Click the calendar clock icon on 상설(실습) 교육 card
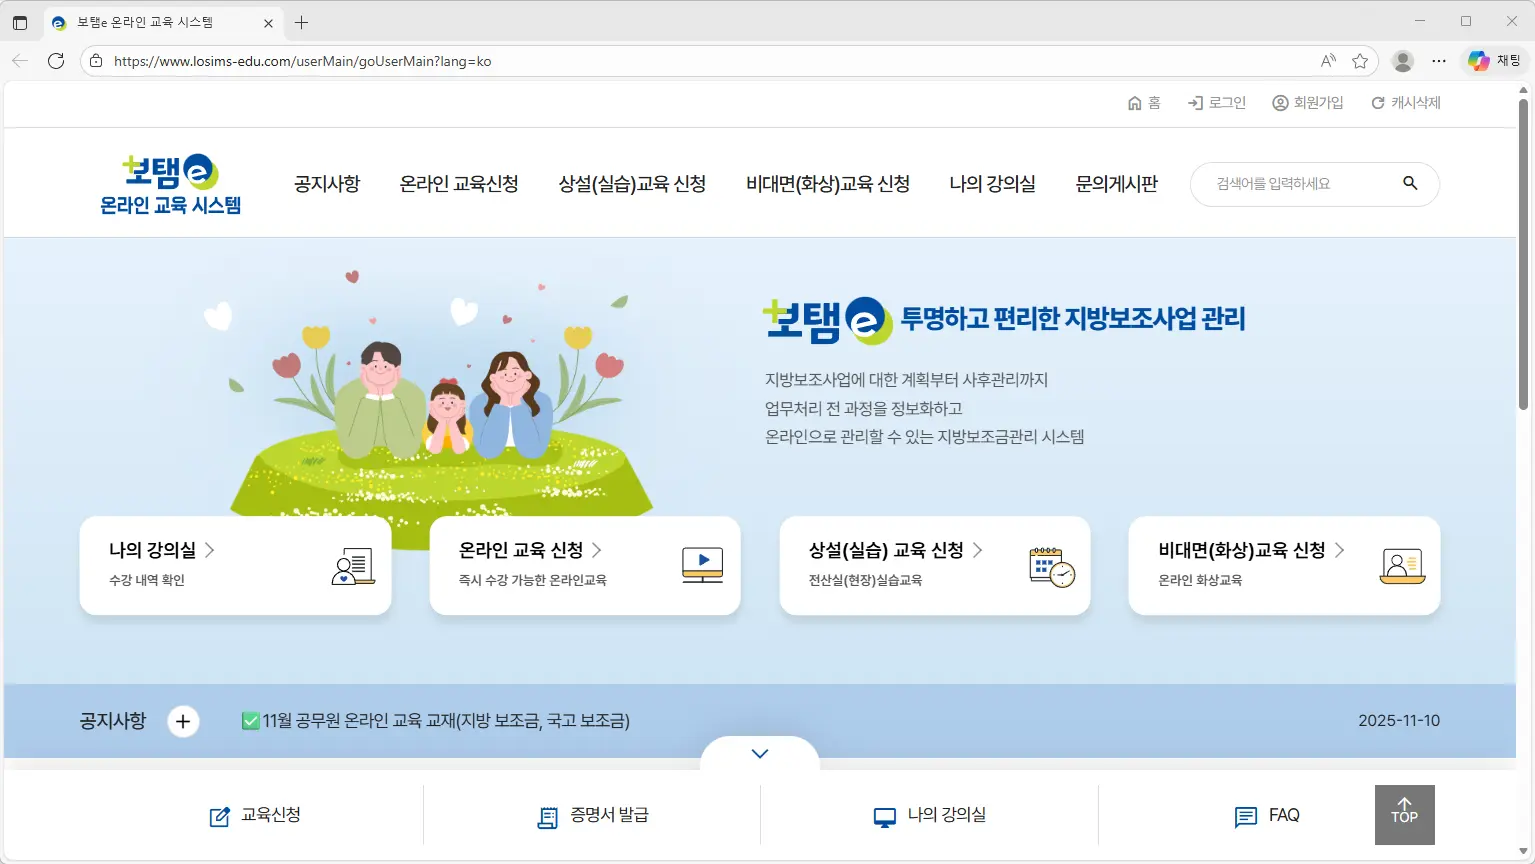The height and width of the screenshot is (864, 1535). (x=1052, y=564)
